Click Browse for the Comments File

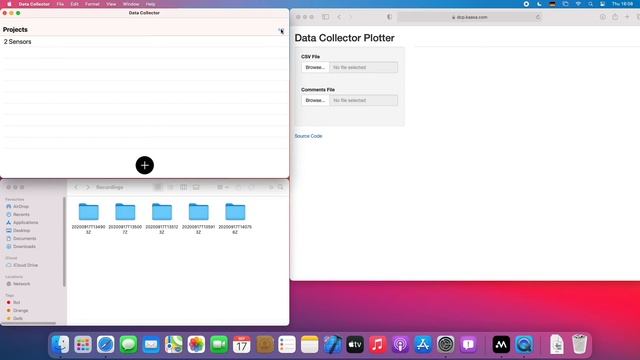(315, 100)
